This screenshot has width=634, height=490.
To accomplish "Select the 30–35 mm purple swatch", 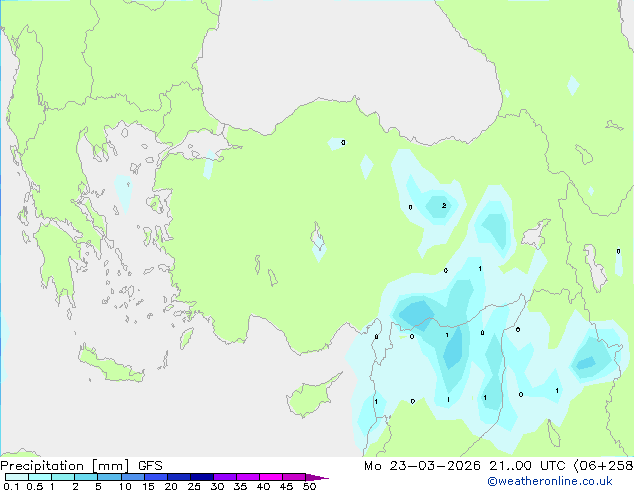I will (x=225, y=477).
